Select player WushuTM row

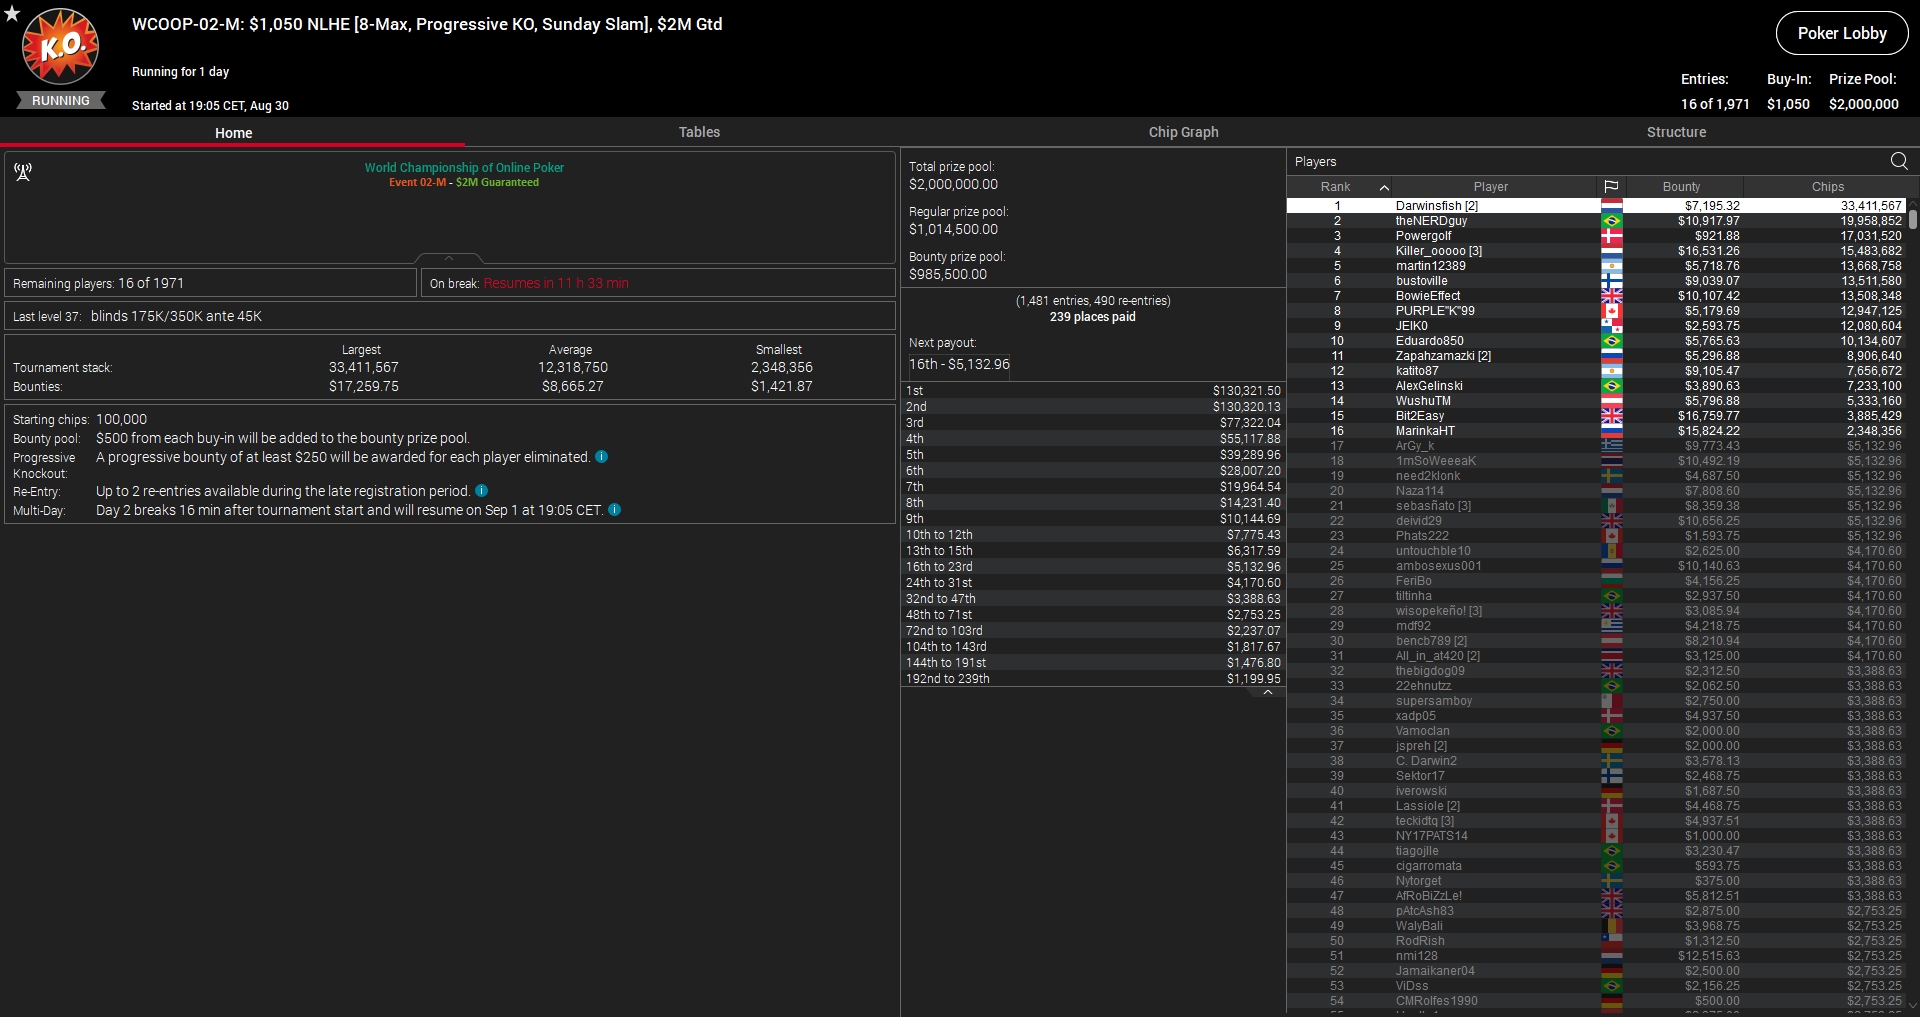tap(1597, 401)
